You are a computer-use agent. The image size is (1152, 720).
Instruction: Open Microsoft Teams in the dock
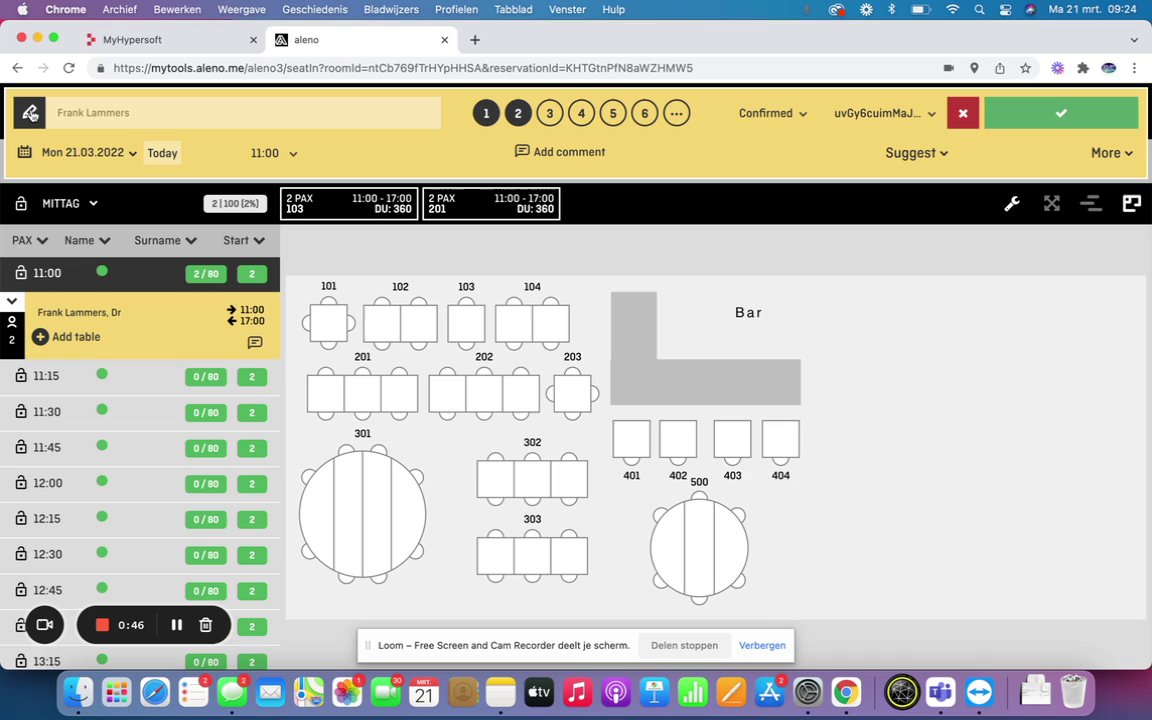pyautogui.click(x=940, y=692)
